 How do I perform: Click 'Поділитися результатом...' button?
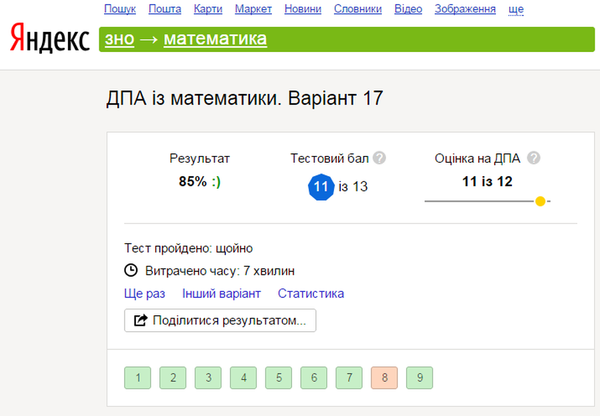(x=220, y=320)
